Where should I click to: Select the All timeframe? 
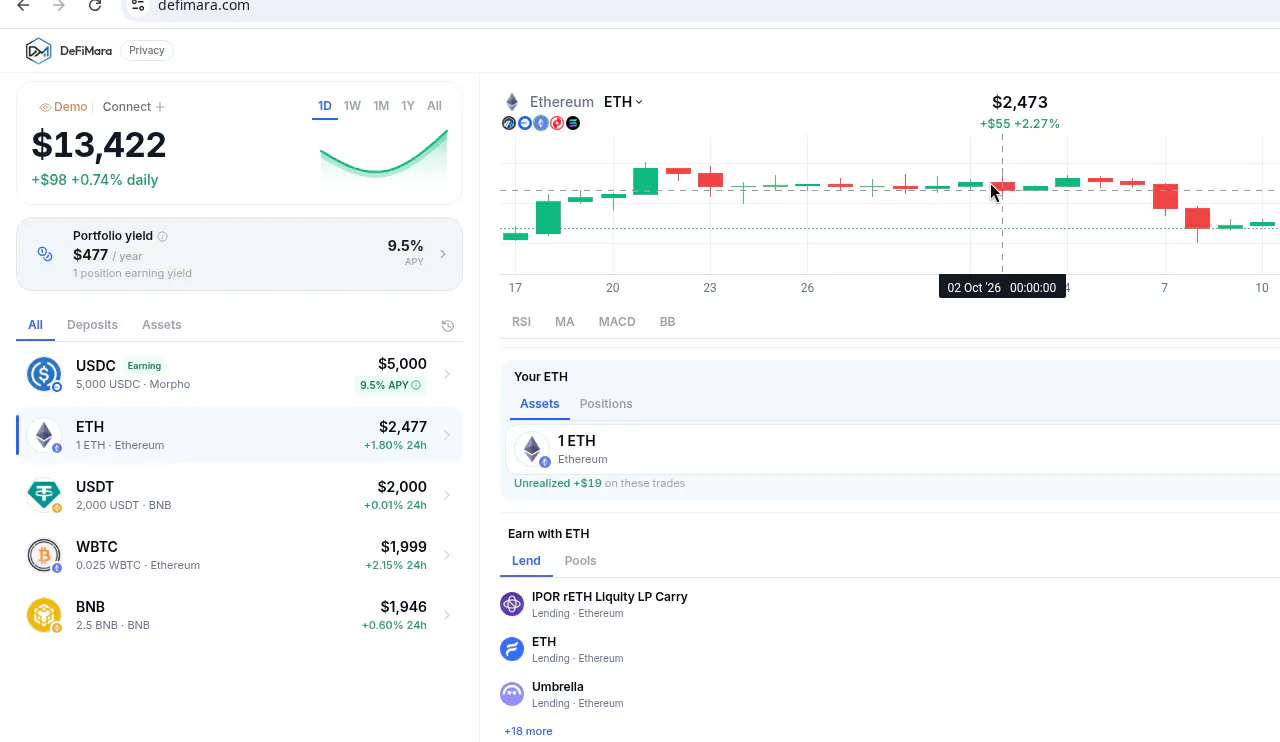point(434,106)
